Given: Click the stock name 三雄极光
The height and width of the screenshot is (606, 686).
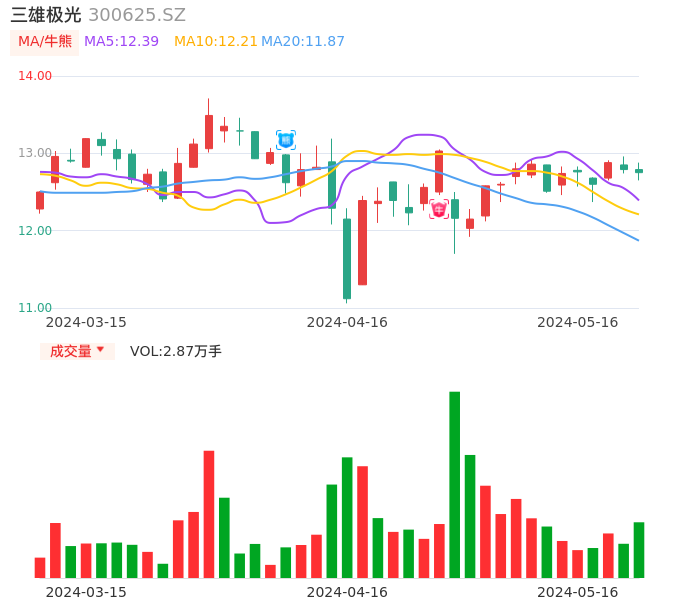Looking at the screenshot, I should point(46,15).
